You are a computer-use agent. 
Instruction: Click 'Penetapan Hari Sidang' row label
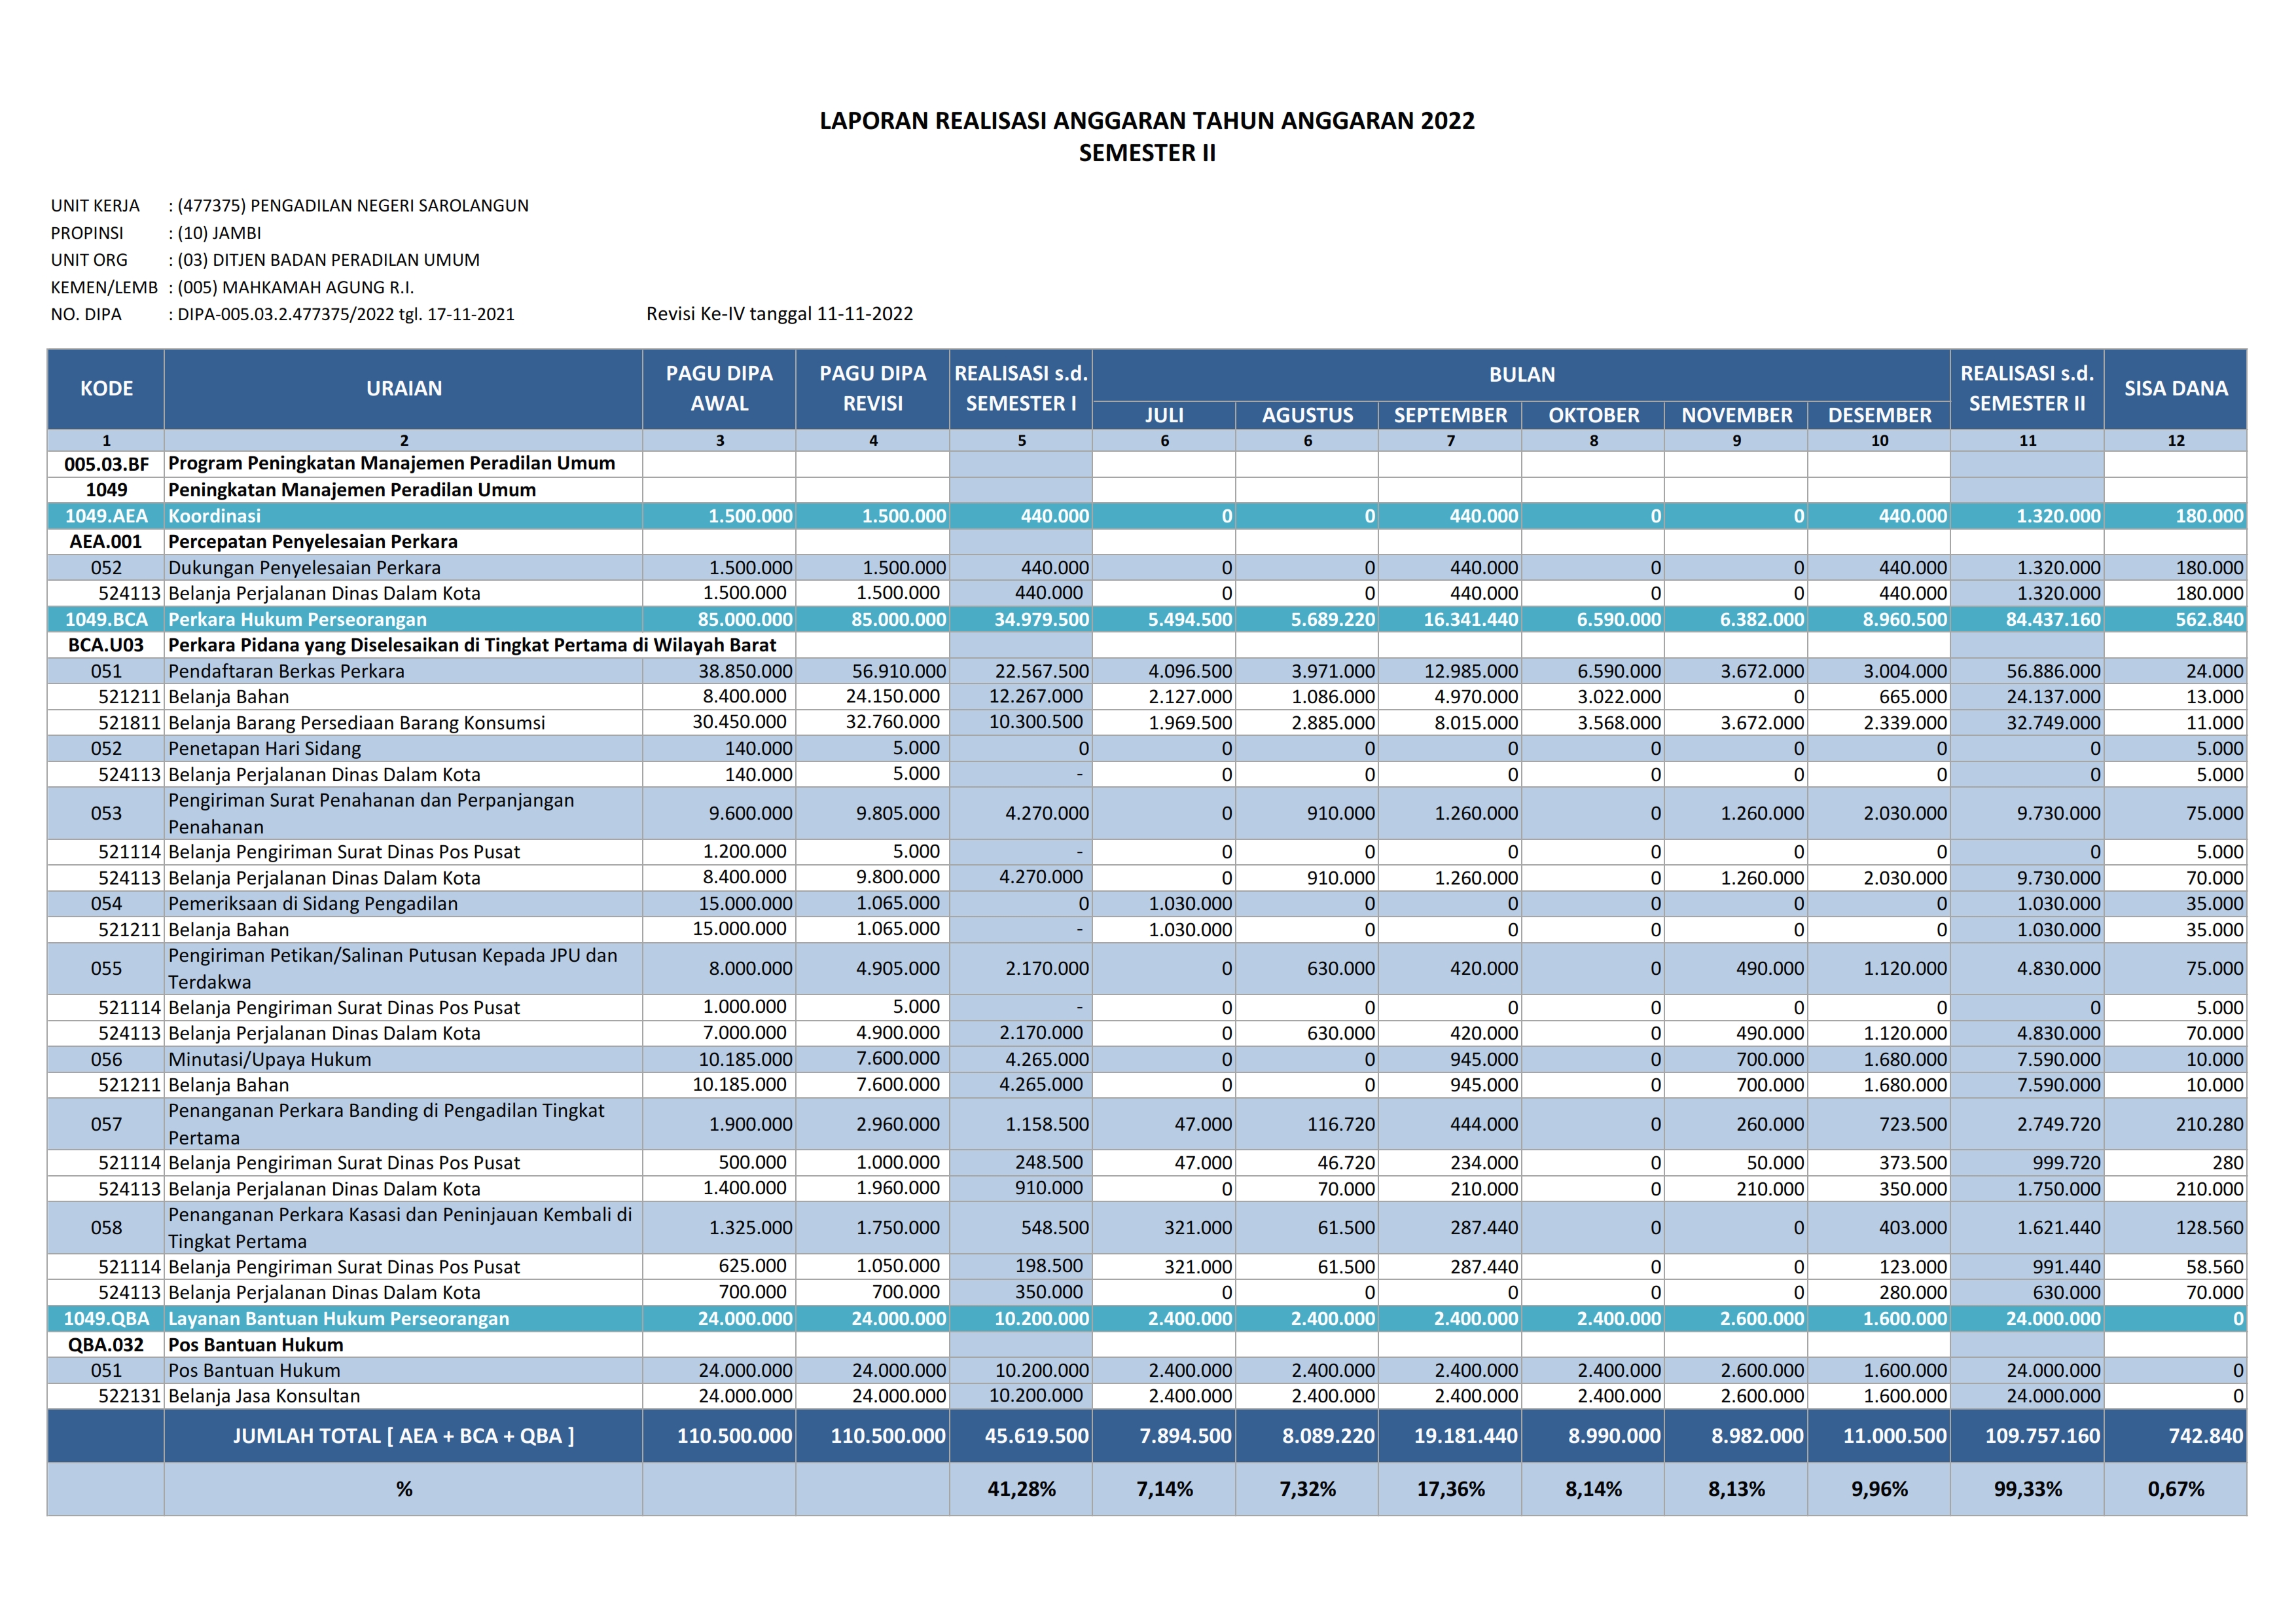click(x=264, y=749)
